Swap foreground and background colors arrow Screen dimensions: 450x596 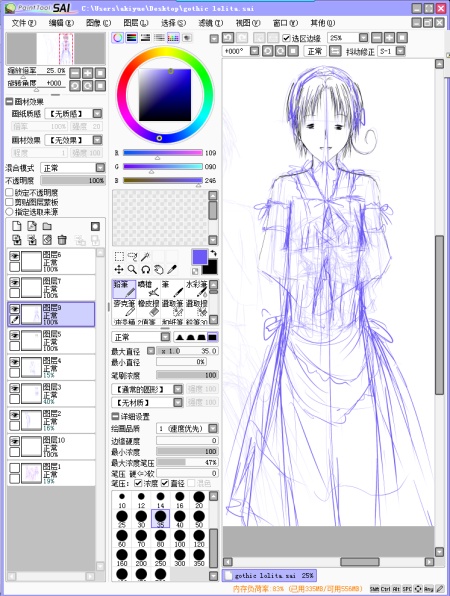(214, 253)
